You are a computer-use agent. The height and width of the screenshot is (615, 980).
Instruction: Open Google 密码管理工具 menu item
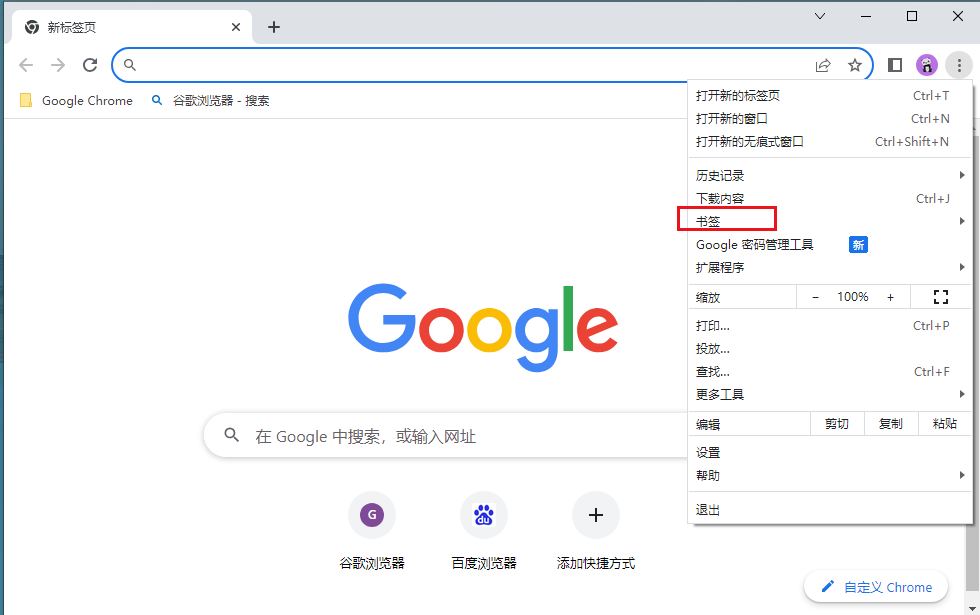coord(830,244)
